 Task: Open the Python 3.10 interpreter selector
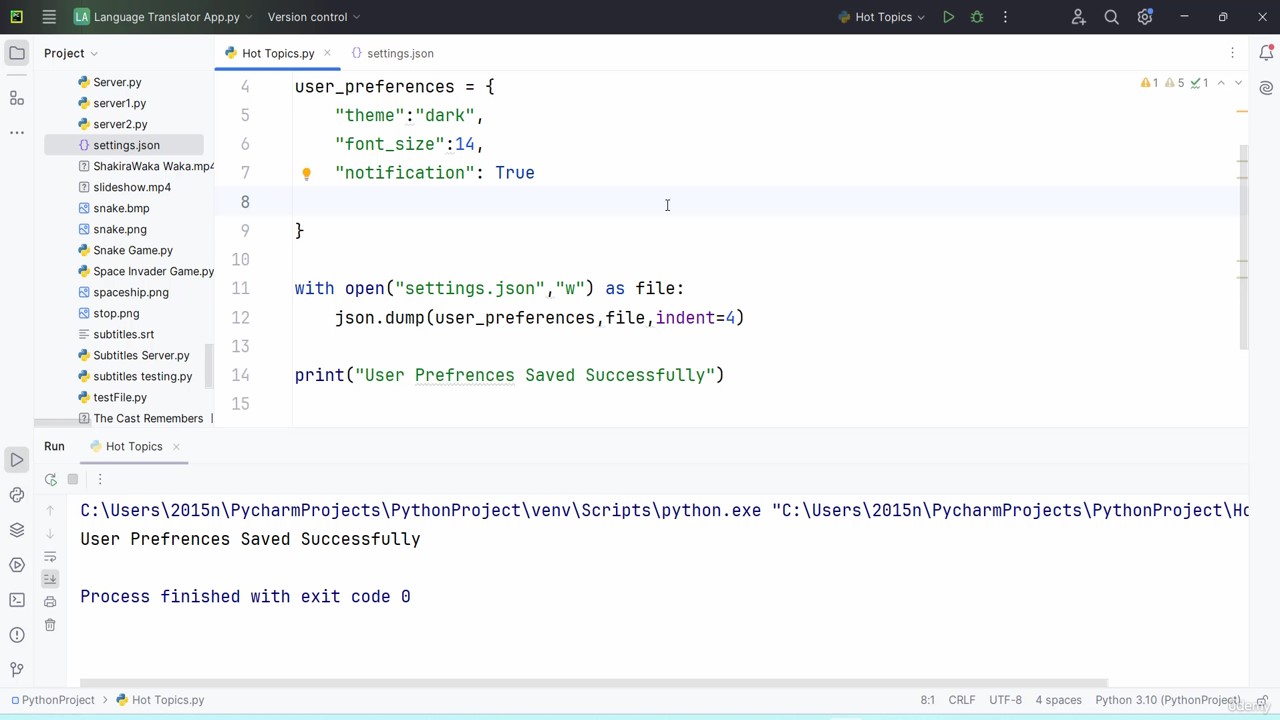pos(1168,700)
